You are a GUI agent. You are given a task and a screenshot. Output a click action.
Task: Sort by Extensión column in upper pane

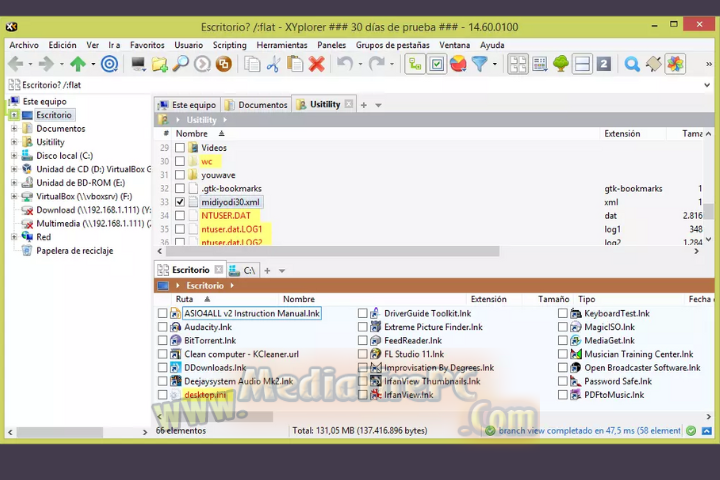click(x=622, y=134)
